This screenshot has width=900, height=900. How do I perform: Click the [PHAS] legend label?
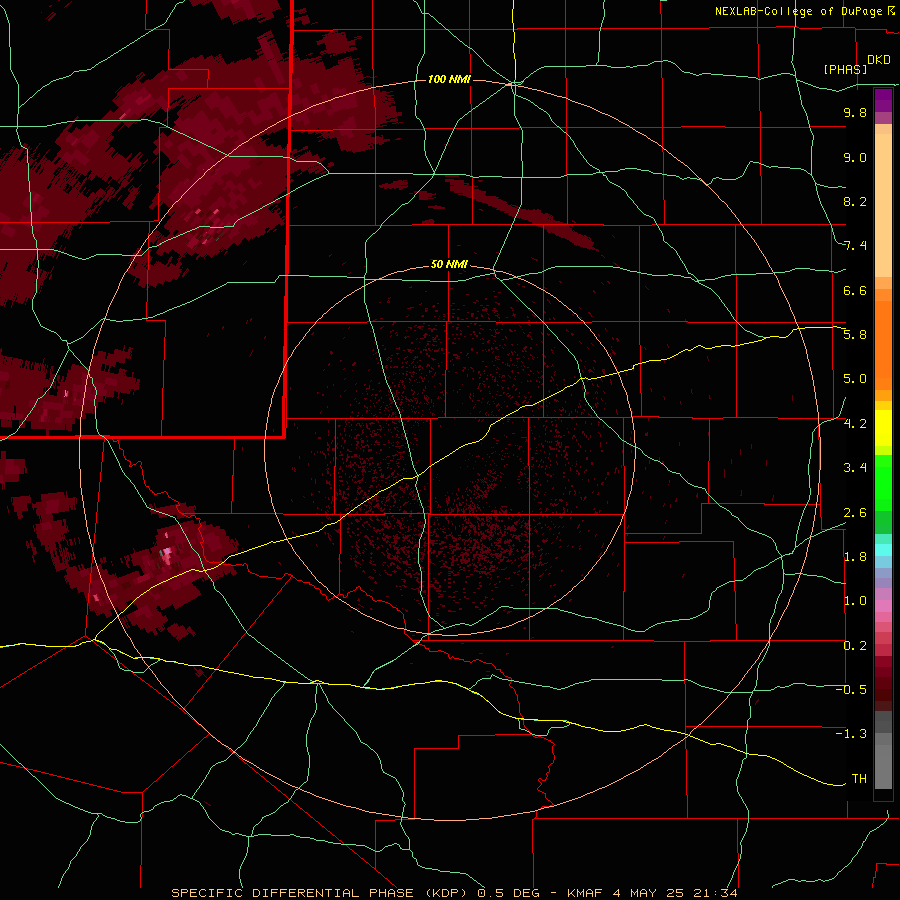tap(845, 69)
